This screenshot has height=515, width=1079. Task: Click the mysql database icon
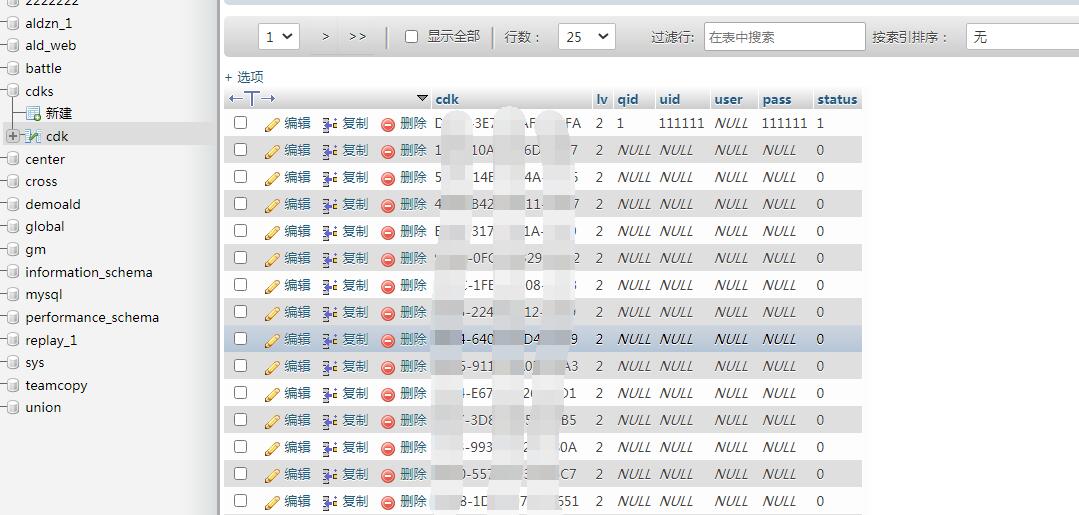pos(12,295)
